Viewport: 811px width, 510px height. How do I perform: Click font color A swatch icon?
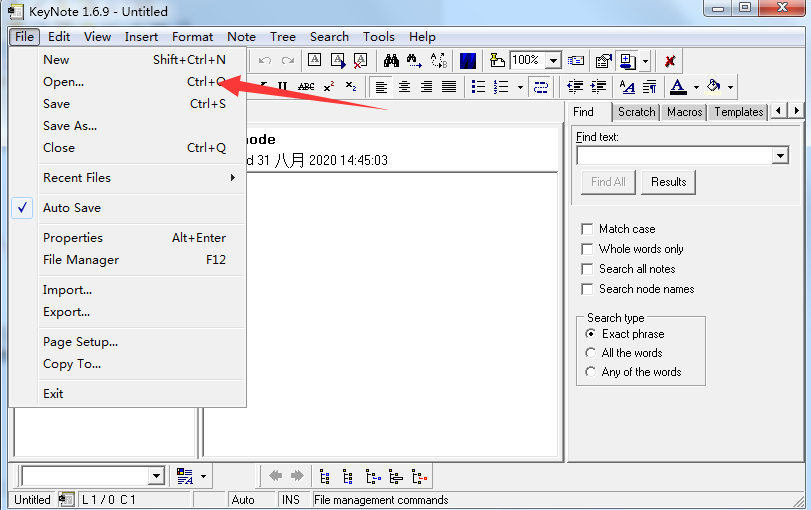coord(678,87)
